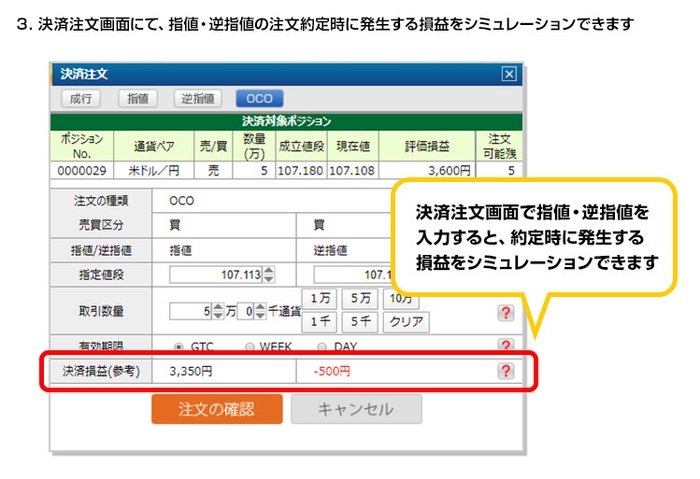Switch to the 指値 order tab
This screenshot has height=479, width=700.
[x=138, y=98]
